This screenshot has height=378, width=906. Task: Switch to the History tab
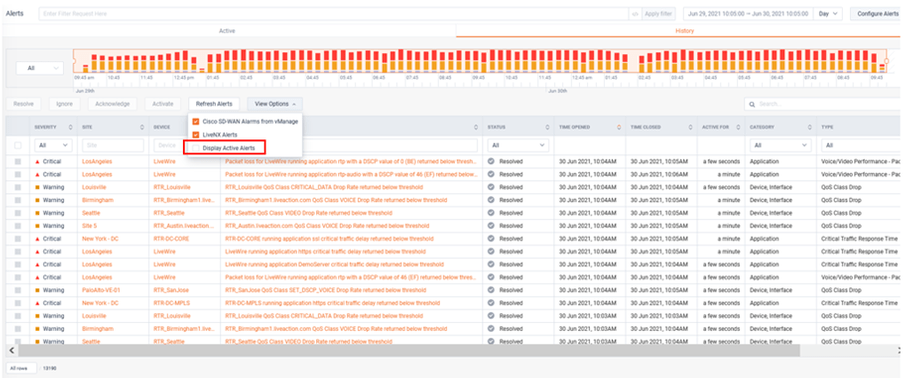685,31
